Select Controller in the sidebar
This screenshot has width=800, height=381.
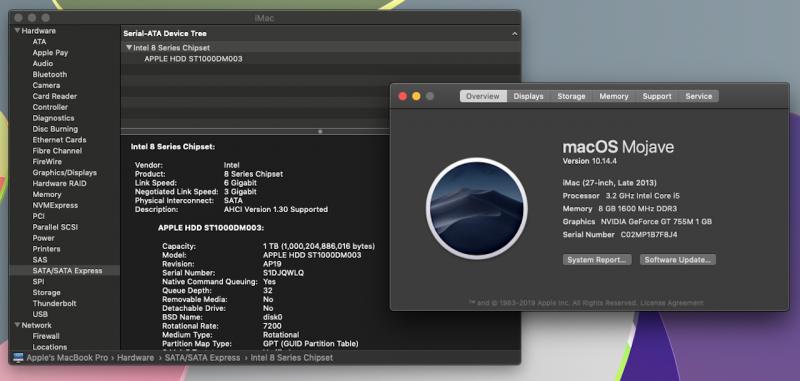click(x=50, y=107)
